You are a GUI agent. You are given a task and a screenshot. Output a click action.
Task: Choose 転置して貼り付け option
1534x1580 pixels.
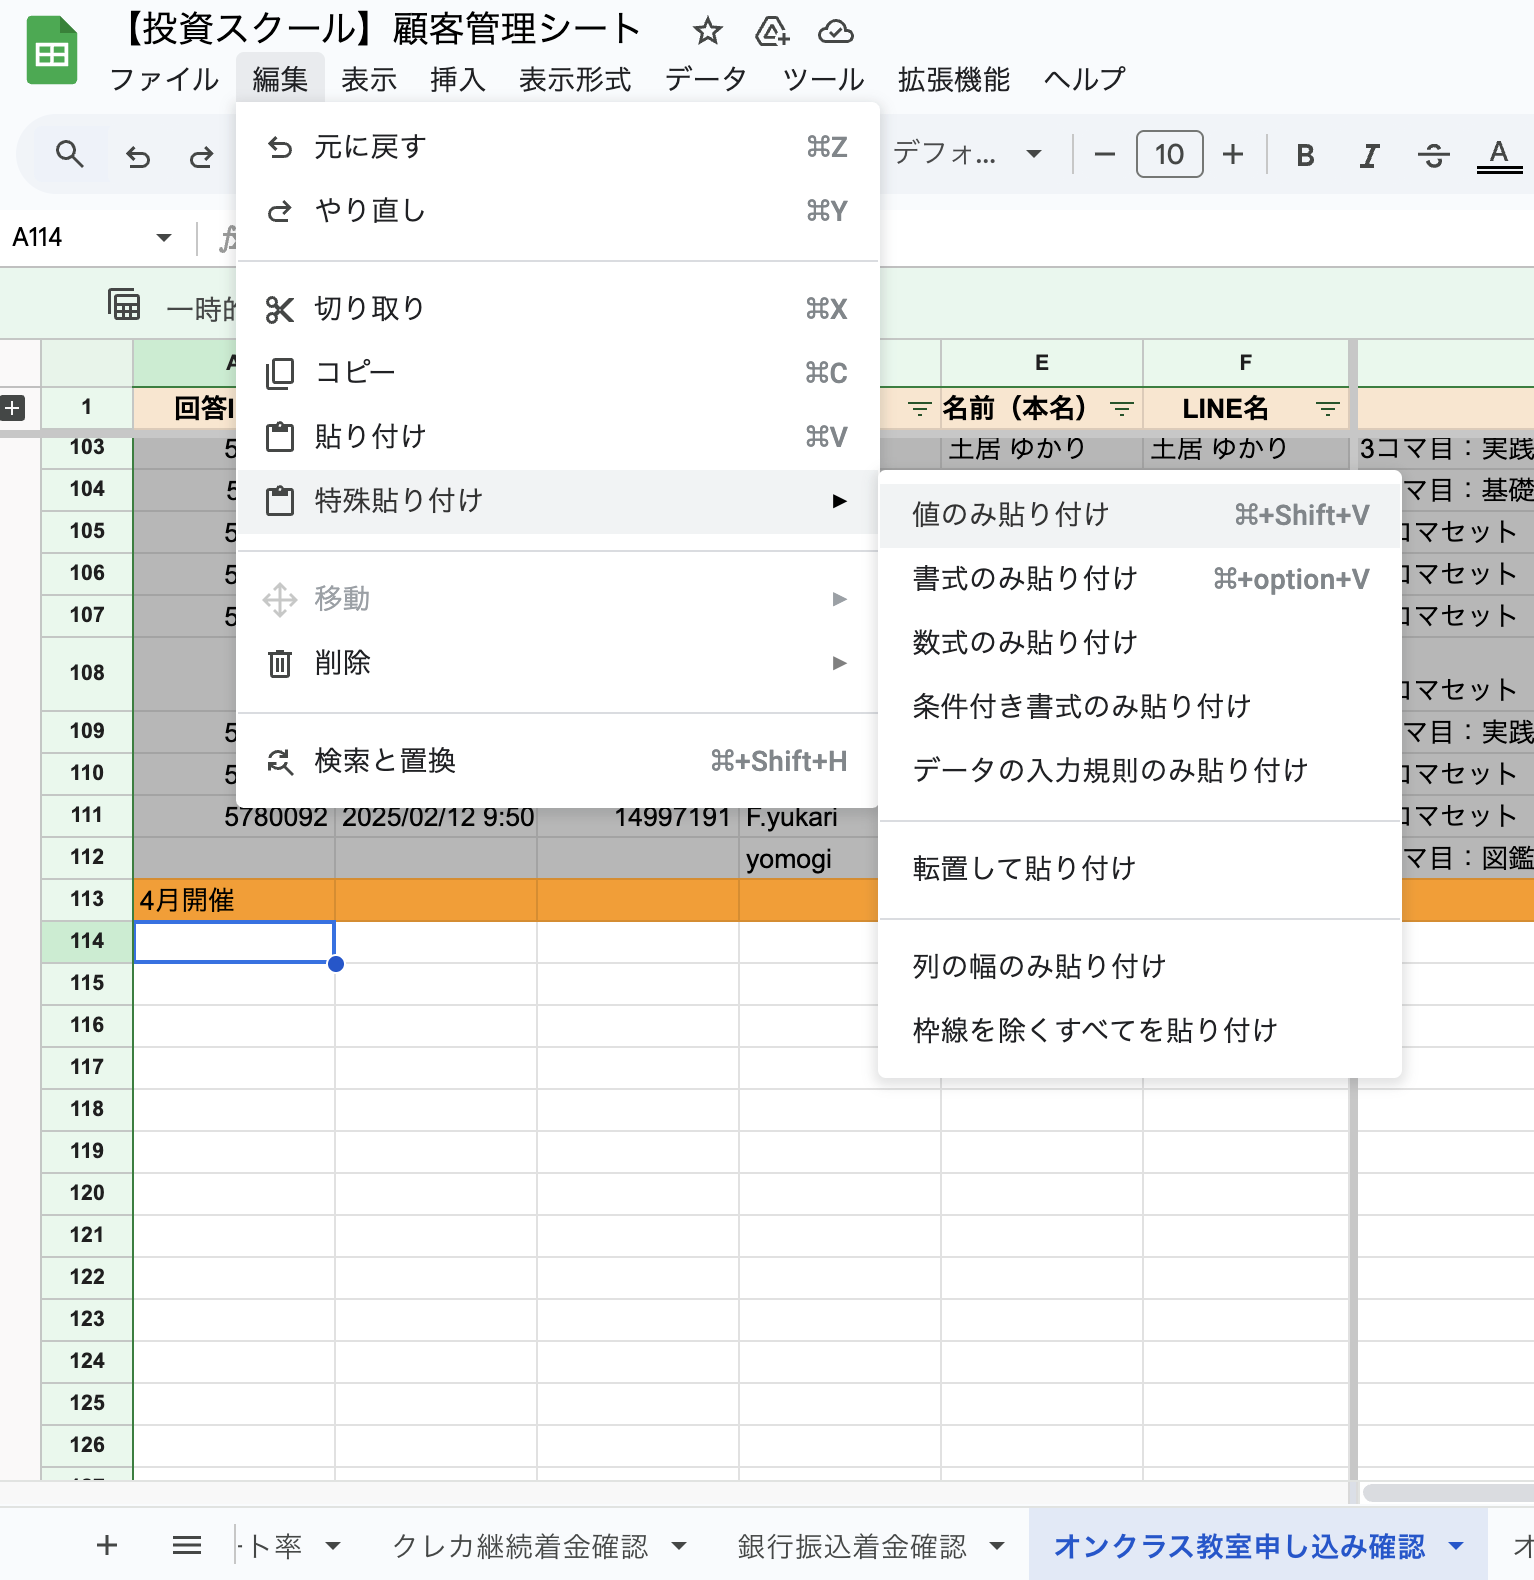[x=1024, y=868]
